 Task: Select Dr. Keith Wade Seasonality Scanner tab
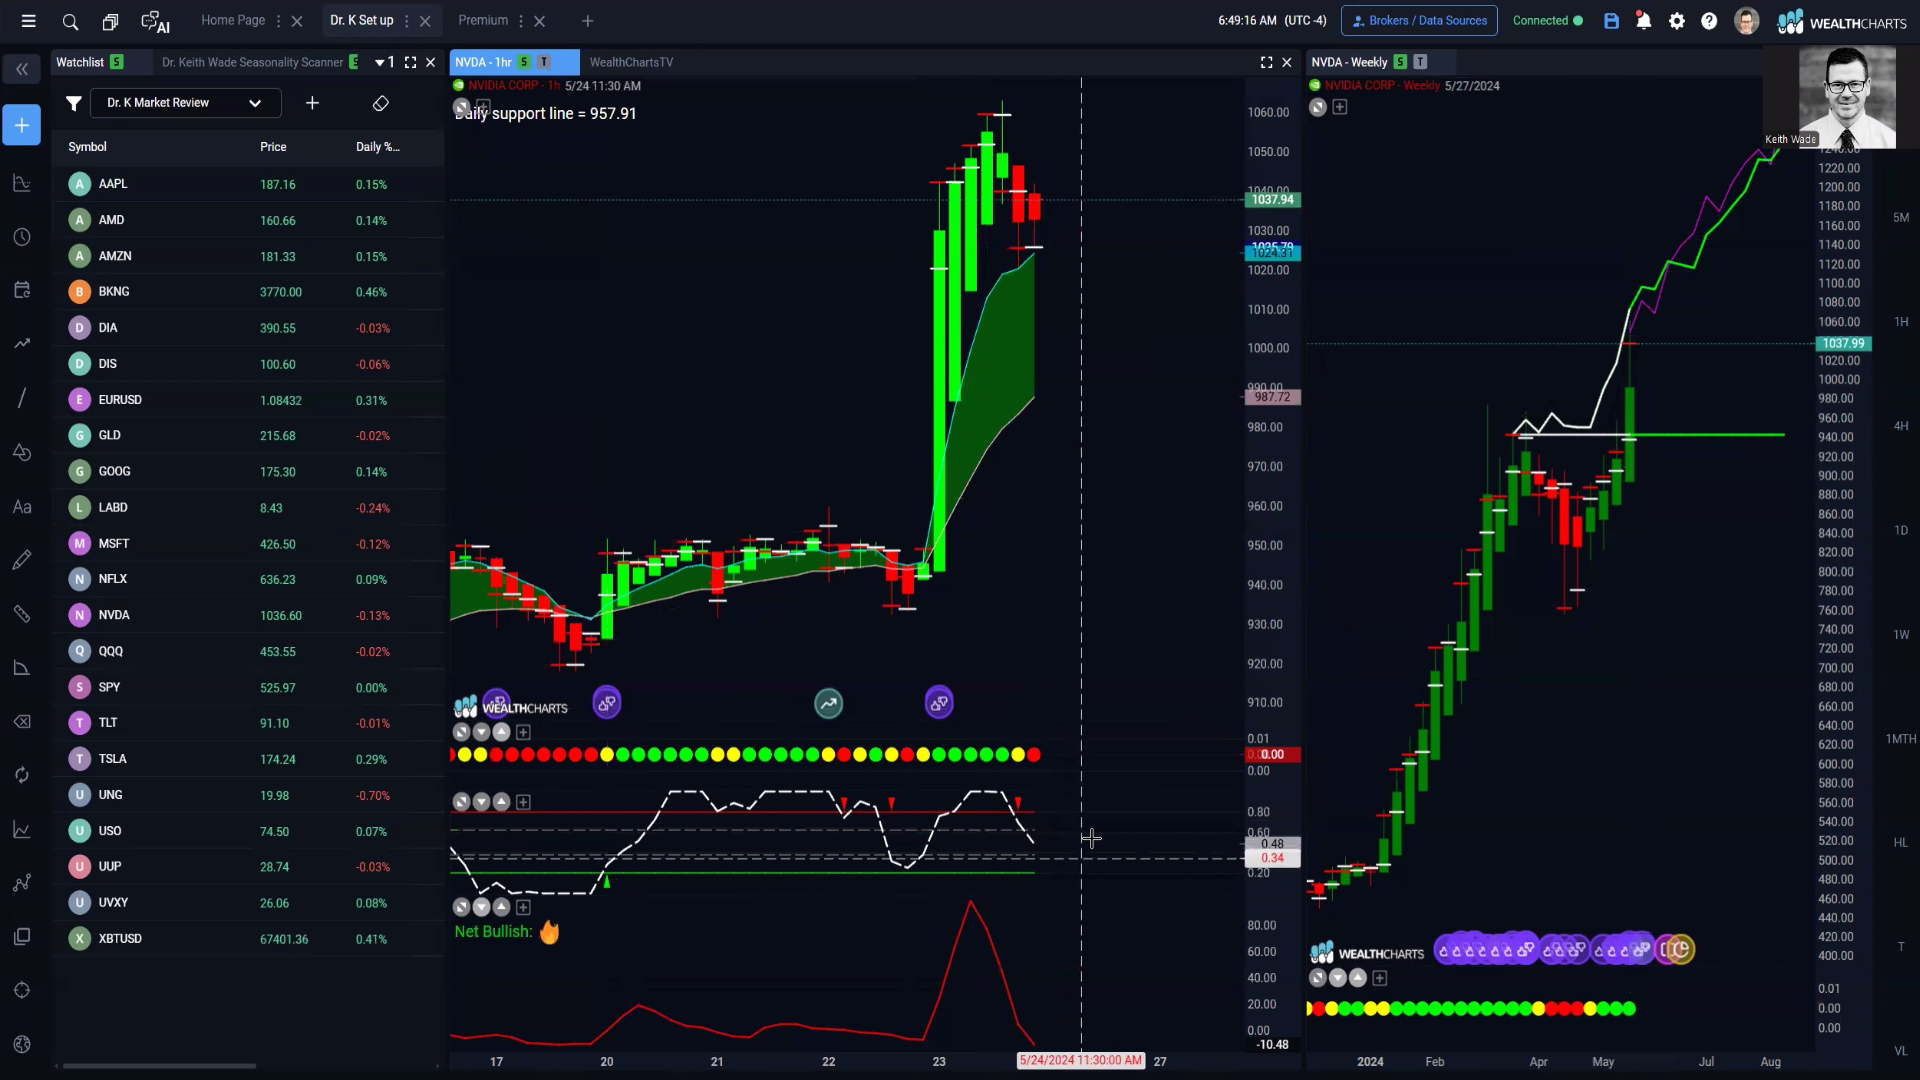[252, 62]
